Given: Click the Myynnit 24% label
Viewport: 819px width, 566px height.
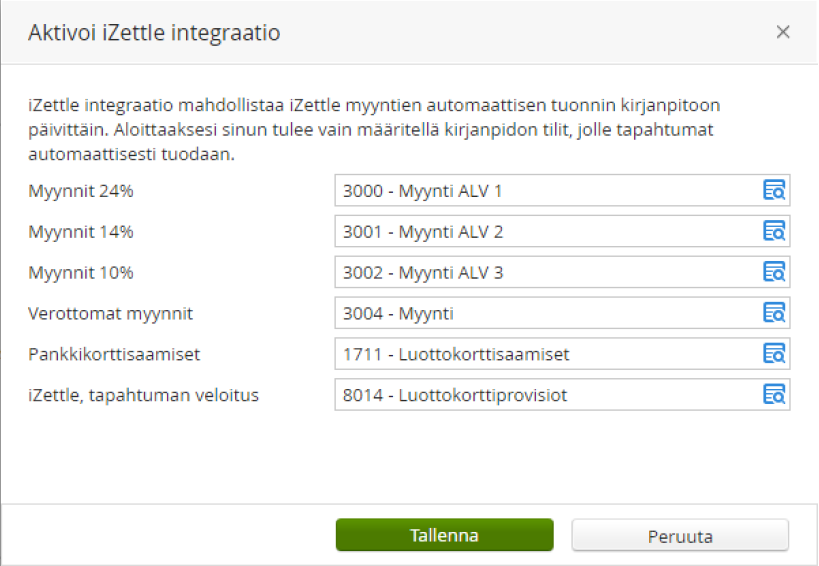Looking at the screenshot, I should pyautogui.click(x=81, y=191).
